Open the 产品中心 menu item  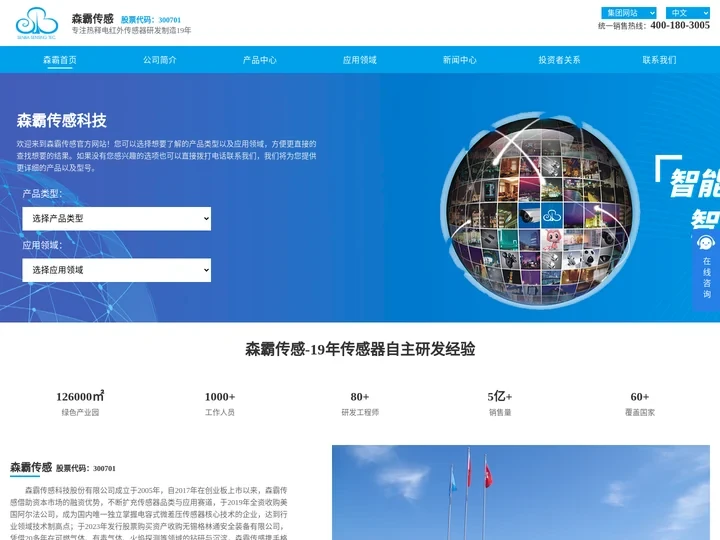(x=260, y=60)
